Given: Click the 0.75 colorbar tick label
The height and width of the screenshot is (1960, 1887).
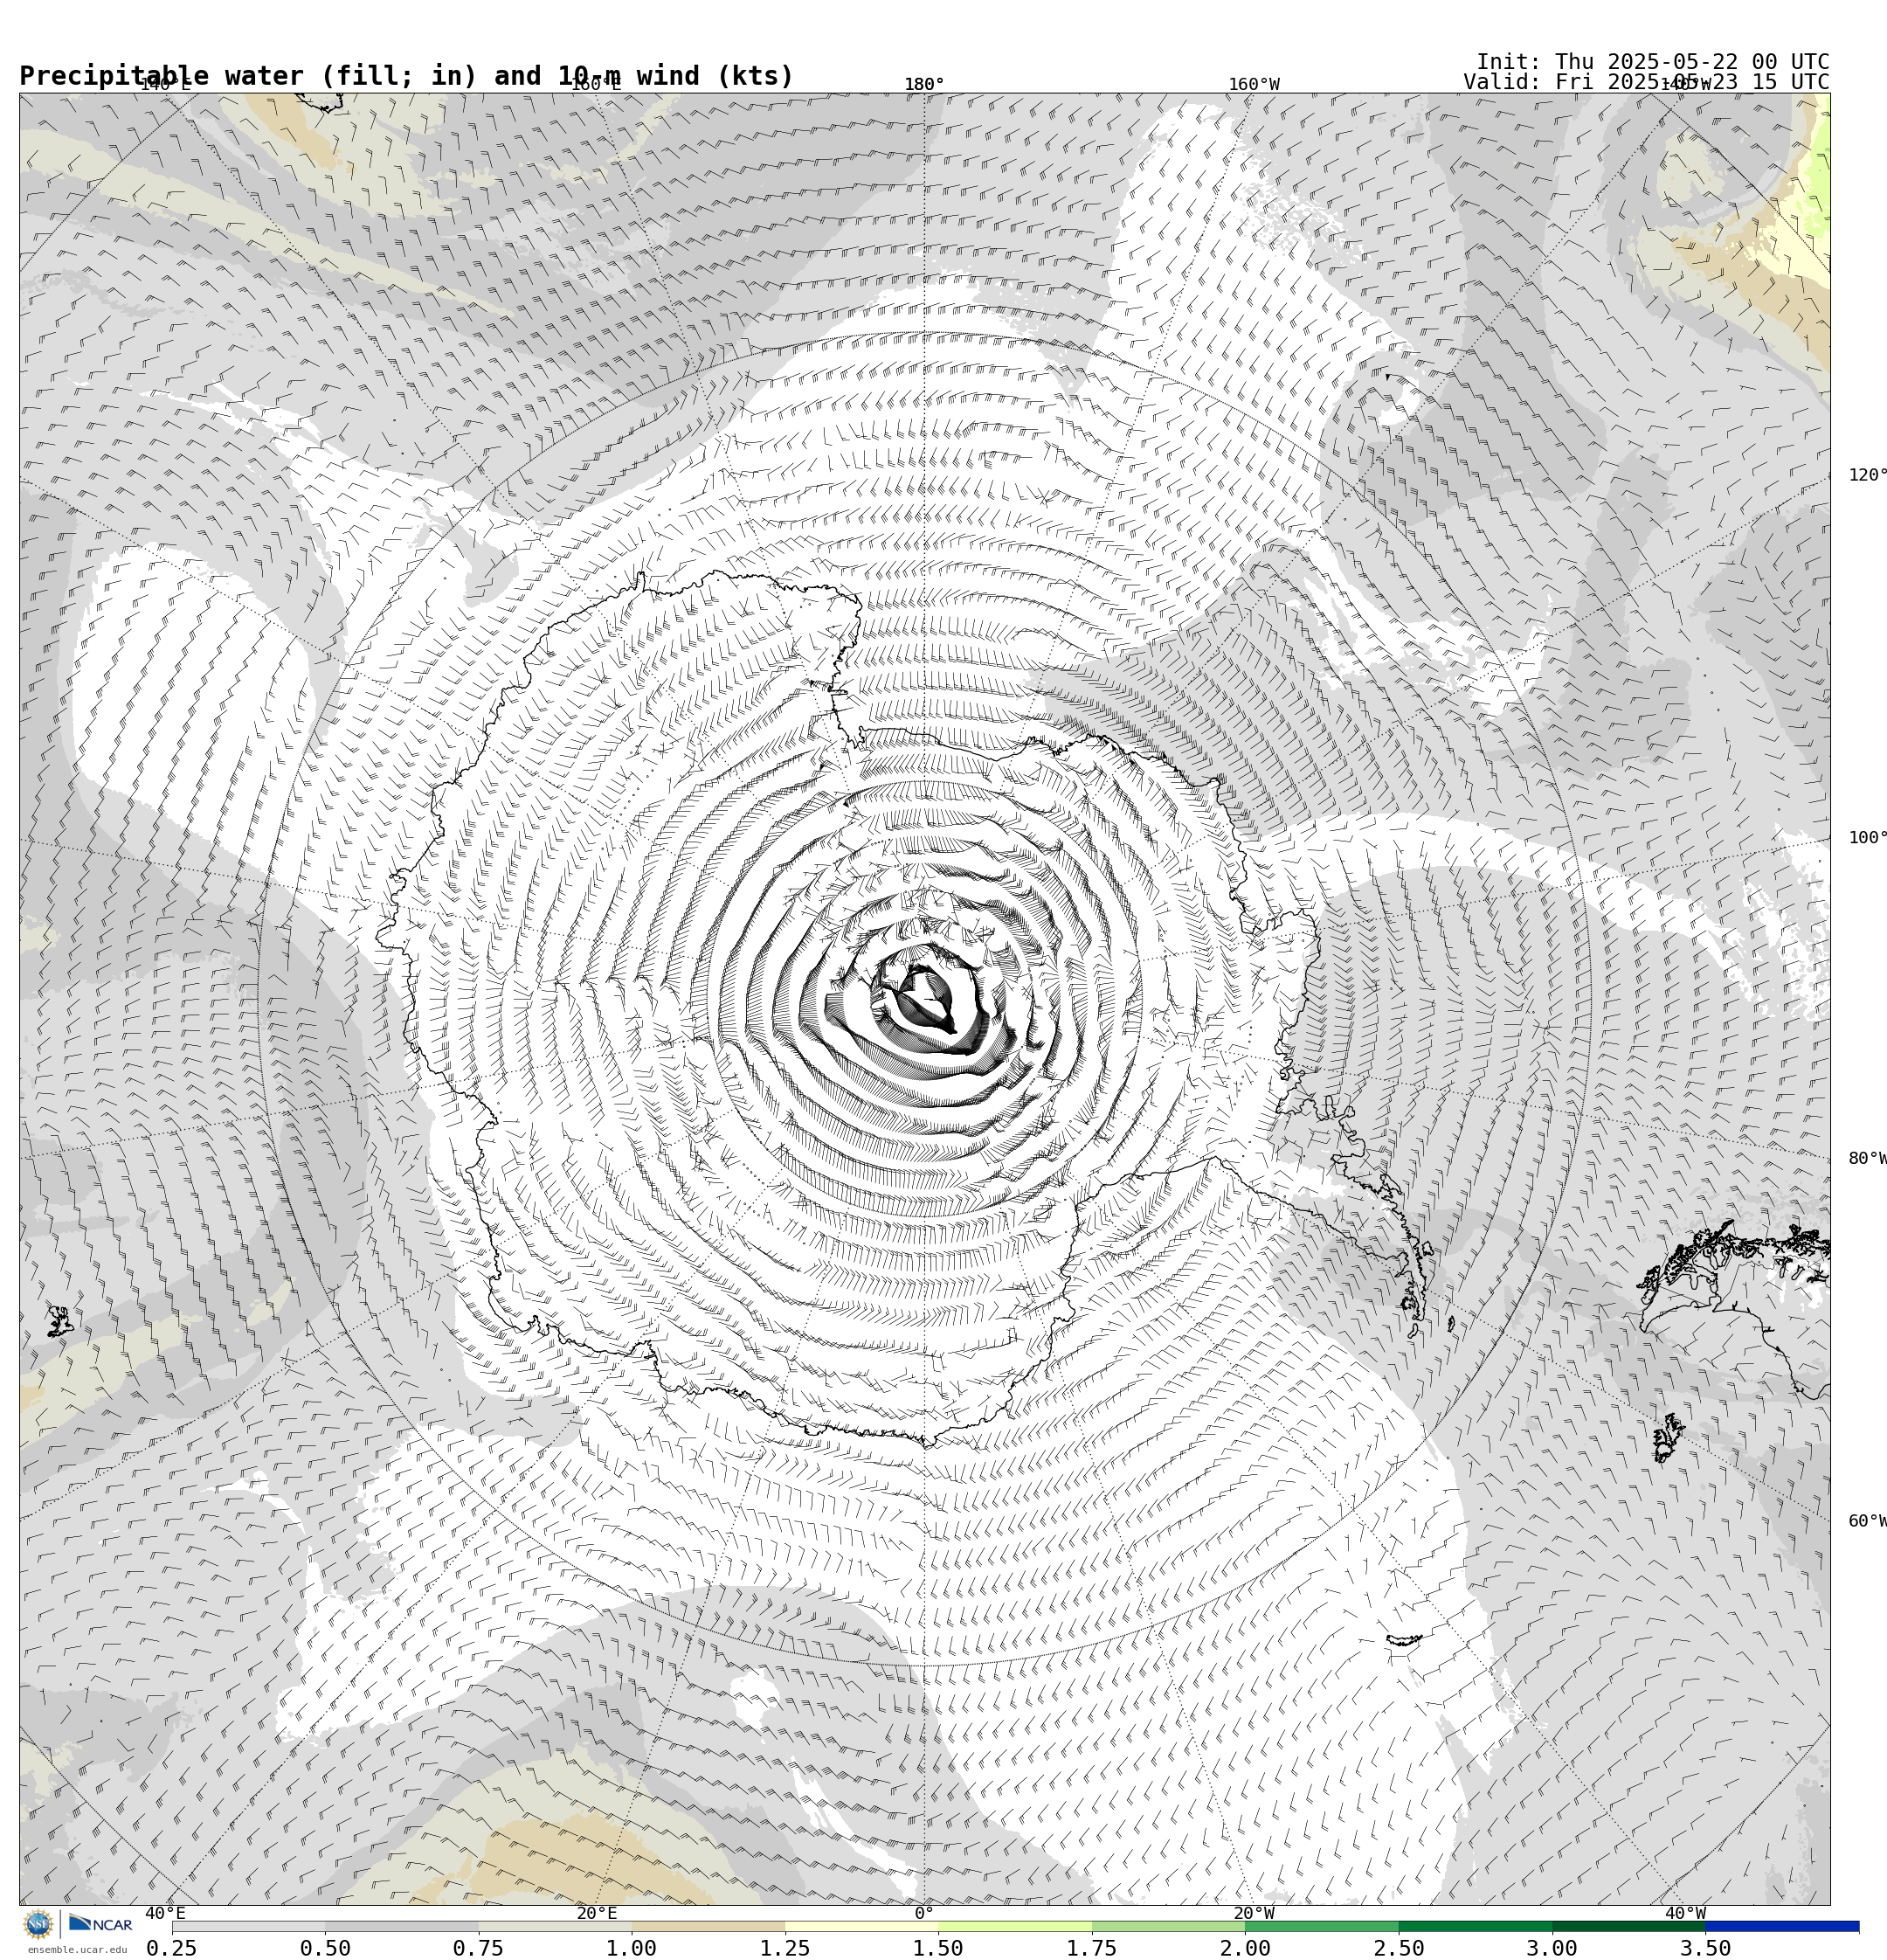Looking at the screenshot, I should point(478,1948).
